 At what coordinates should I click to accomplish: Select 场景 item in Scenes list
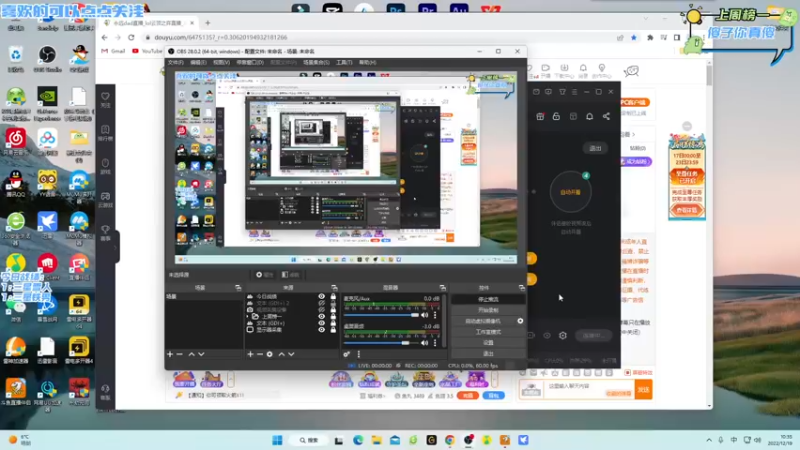(x=204, y=296)
